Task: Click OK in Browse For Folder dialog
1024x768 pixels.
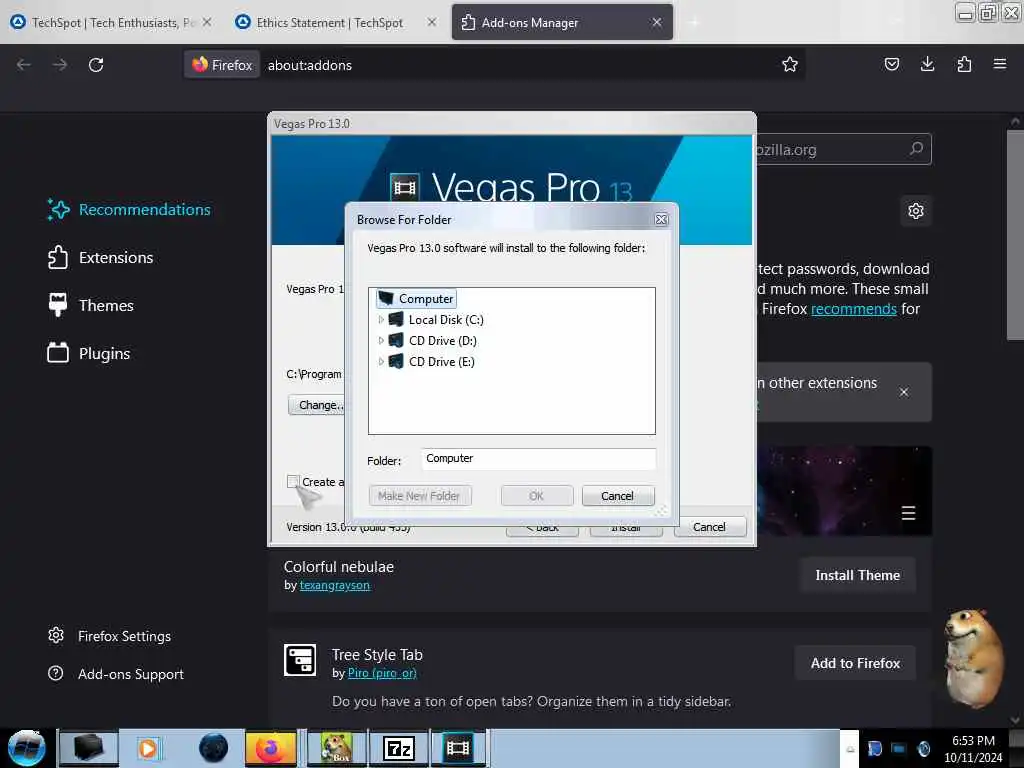Action: pyautogui.click(x=537, y=496)
